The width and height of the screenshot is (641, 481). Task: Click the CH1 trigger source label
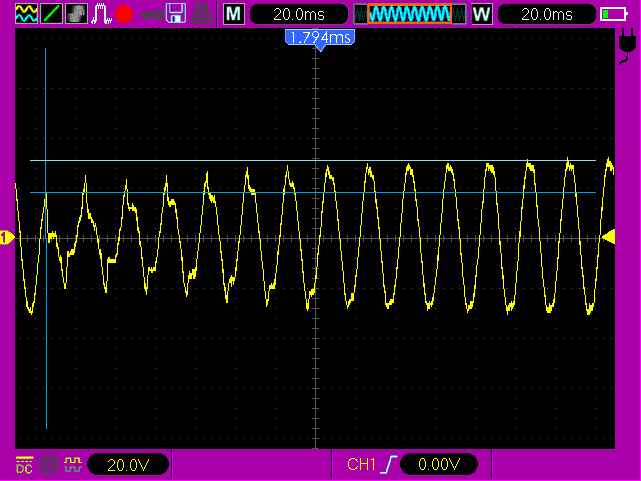pyautogui.click(x=361, y=465)
